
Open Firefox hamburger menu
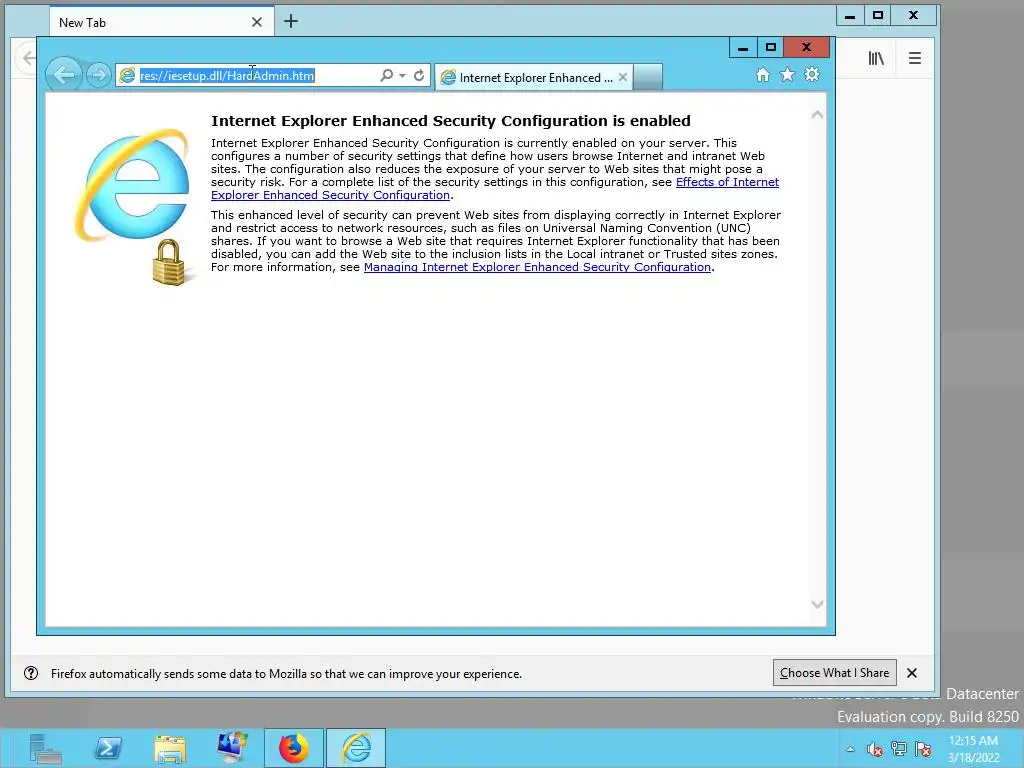(915, 58)
